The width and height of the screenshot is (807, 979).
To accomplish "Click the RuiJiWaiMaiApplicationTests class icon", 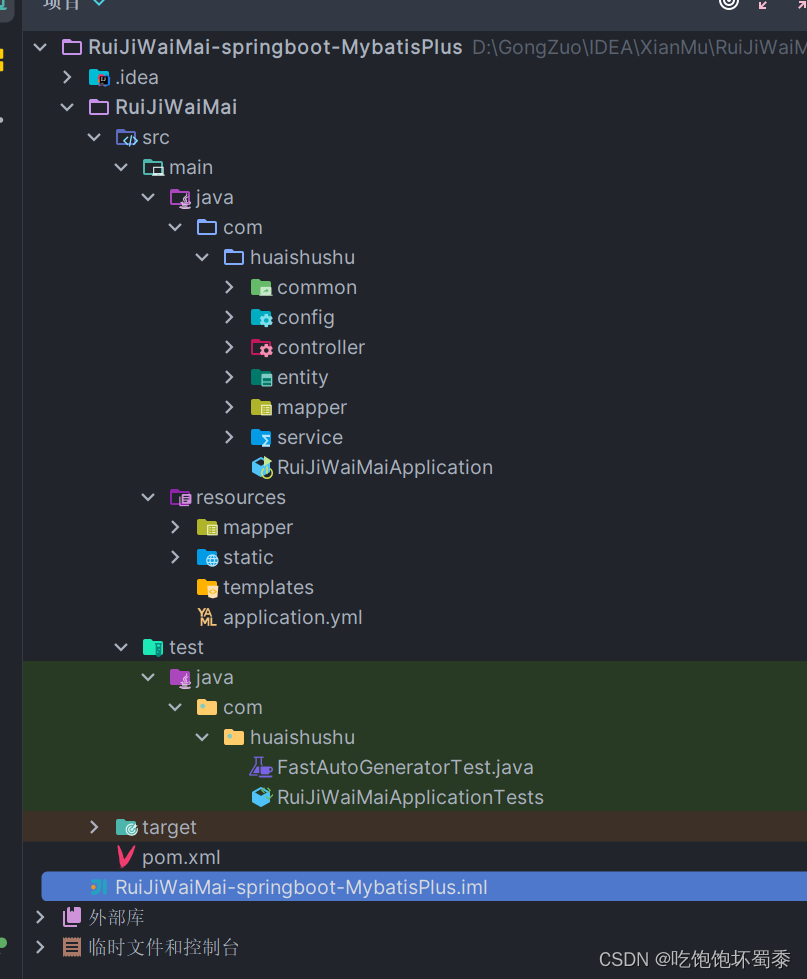I will 262,797.
